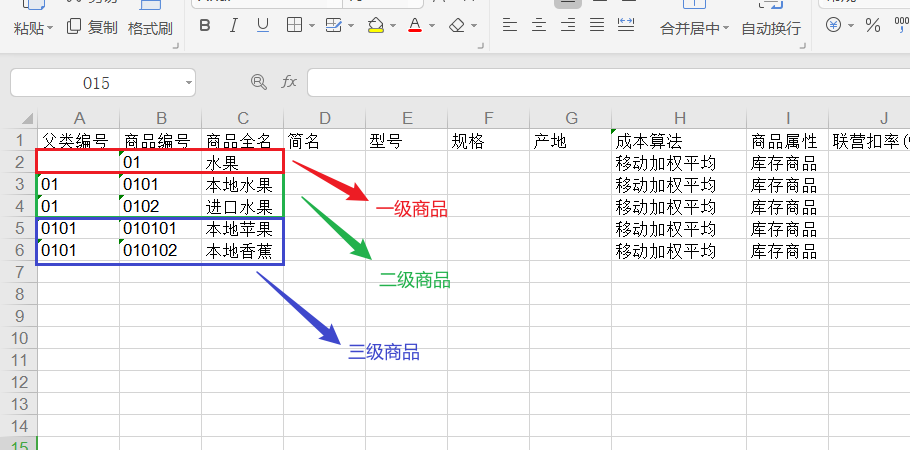The image size is (910, 450).
Task: Open the 合并居中 dropdown
Action: (726, 29)
